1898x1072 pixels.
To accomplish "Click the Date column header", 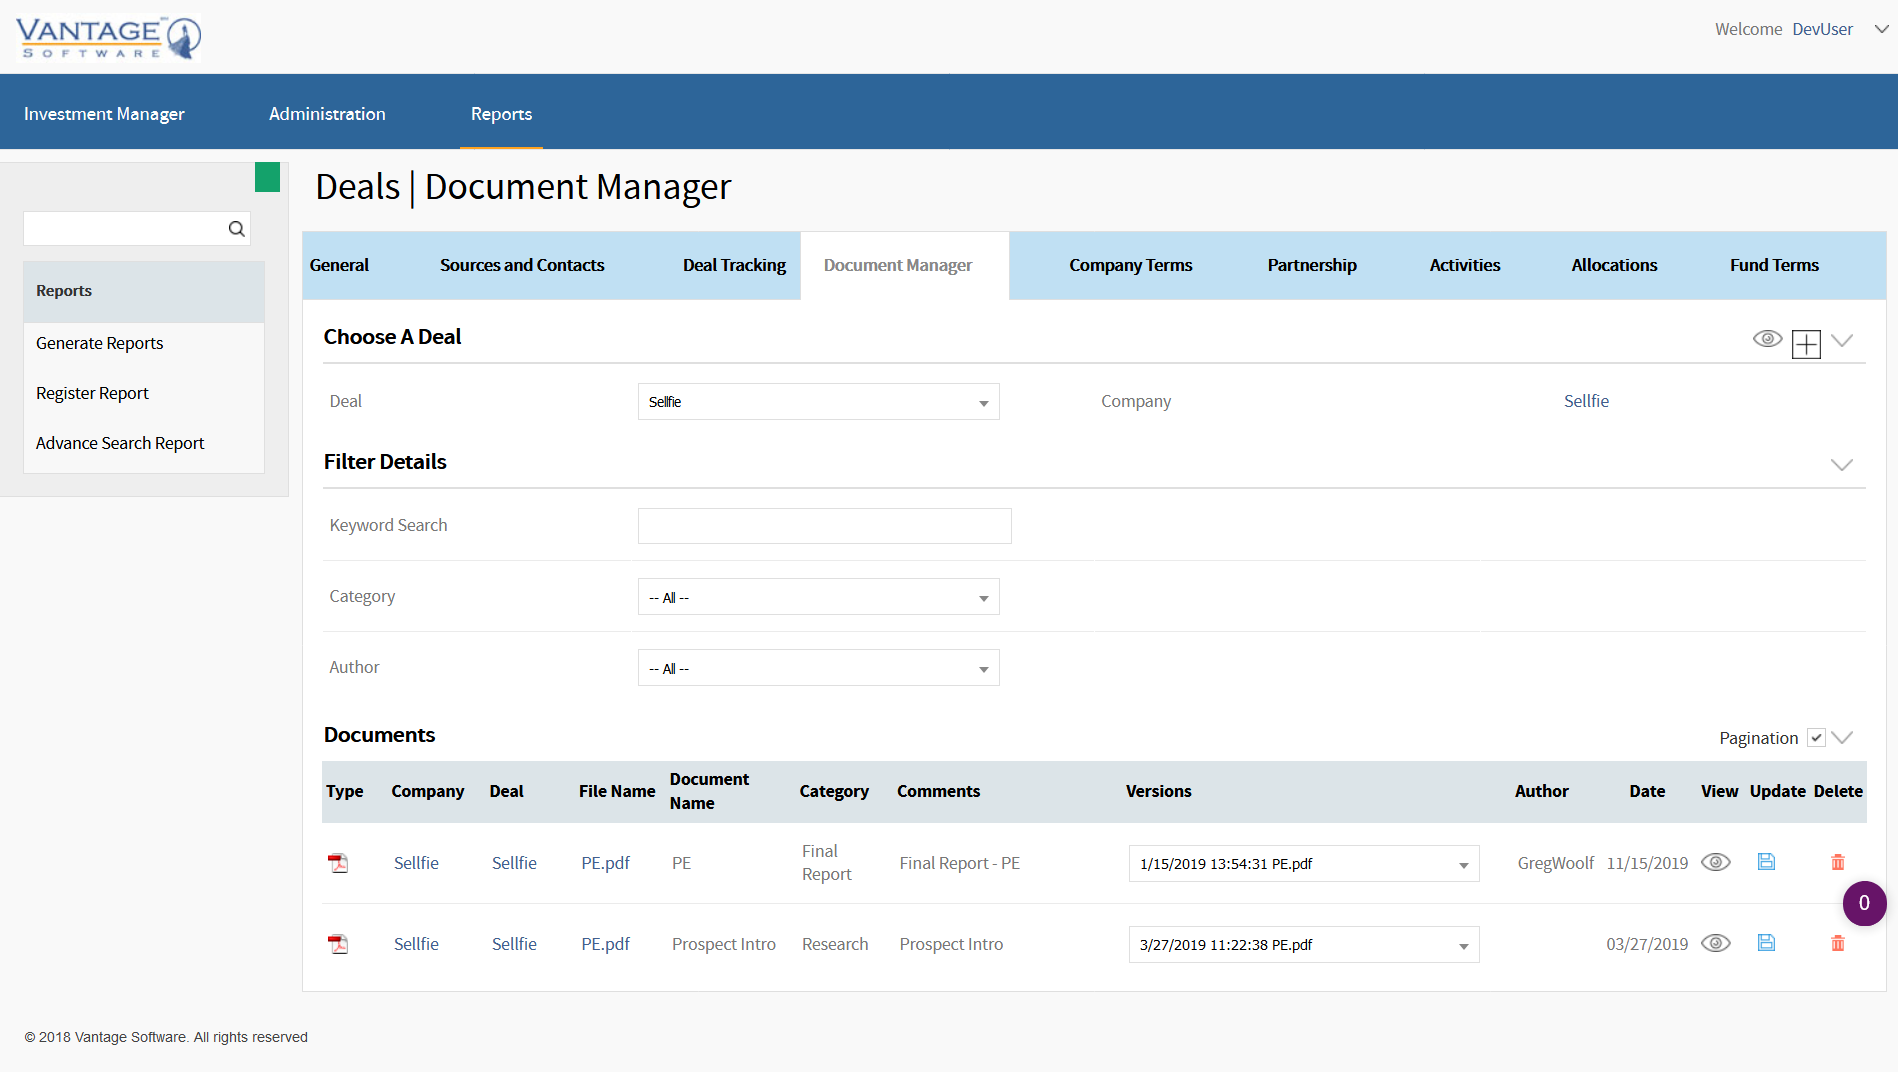I will tap(1647, 791).
